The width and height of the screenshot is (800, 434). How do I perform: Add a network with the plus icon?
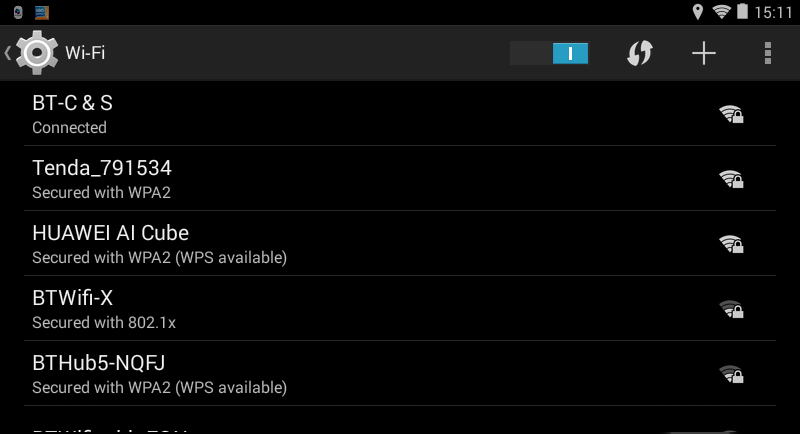pyautogui.click(x=704, y=54)
